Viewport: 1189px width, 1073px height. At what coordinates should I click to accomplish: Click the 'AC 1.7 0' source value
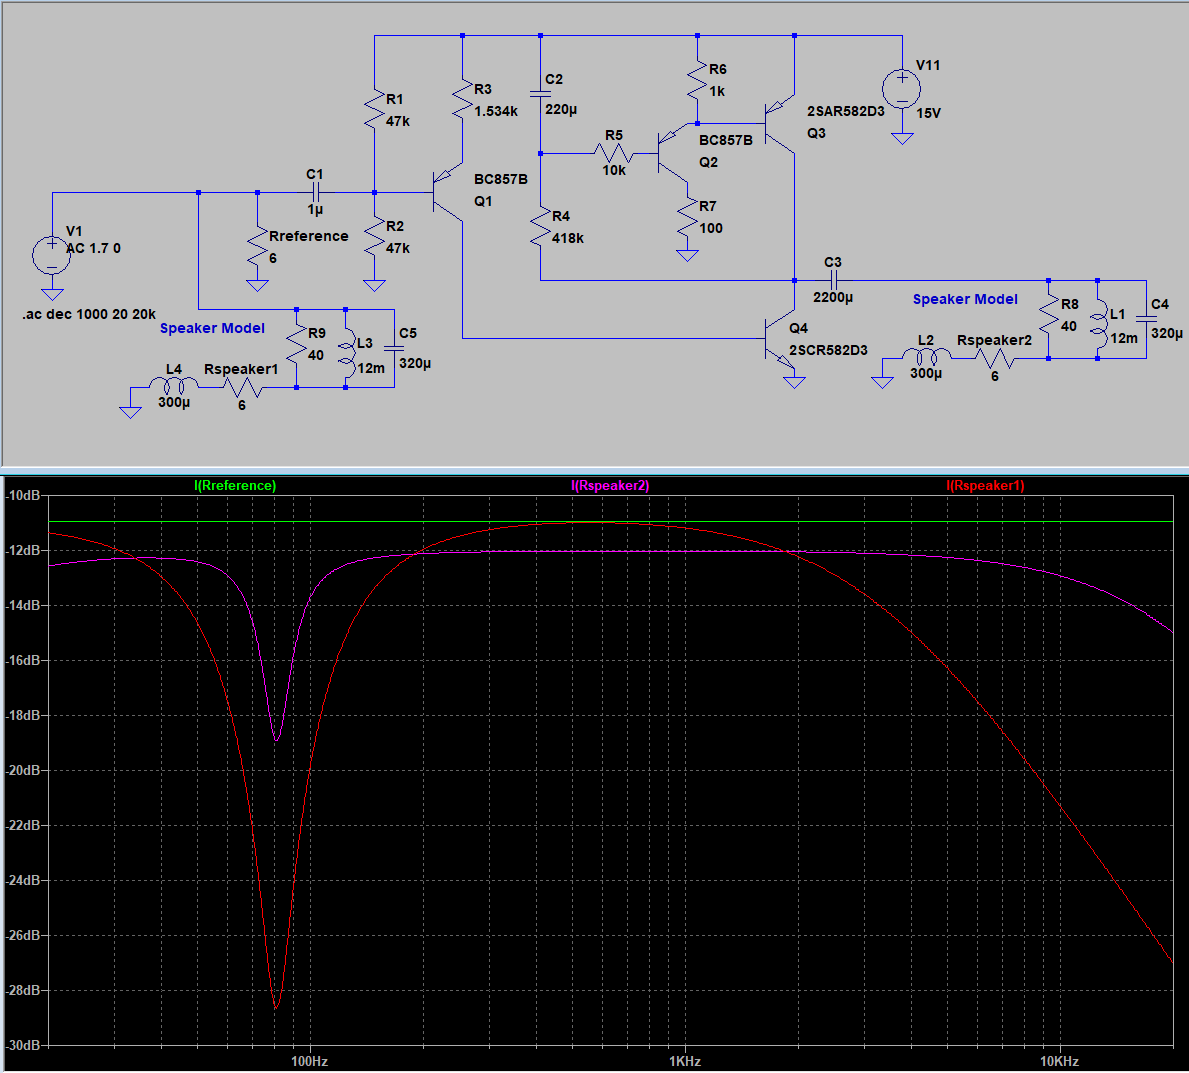[93, 249]
